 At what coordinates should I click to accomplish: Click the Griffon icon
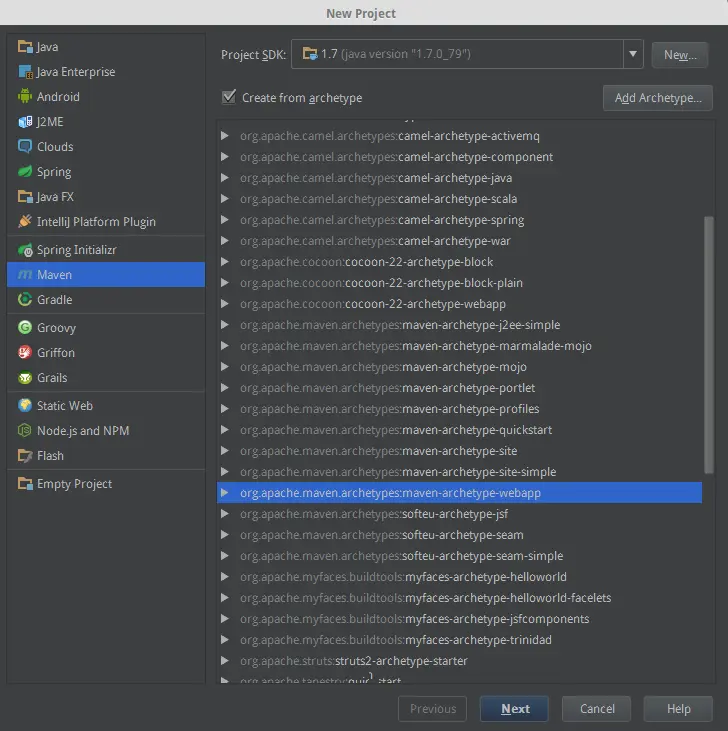click(25, 352)
